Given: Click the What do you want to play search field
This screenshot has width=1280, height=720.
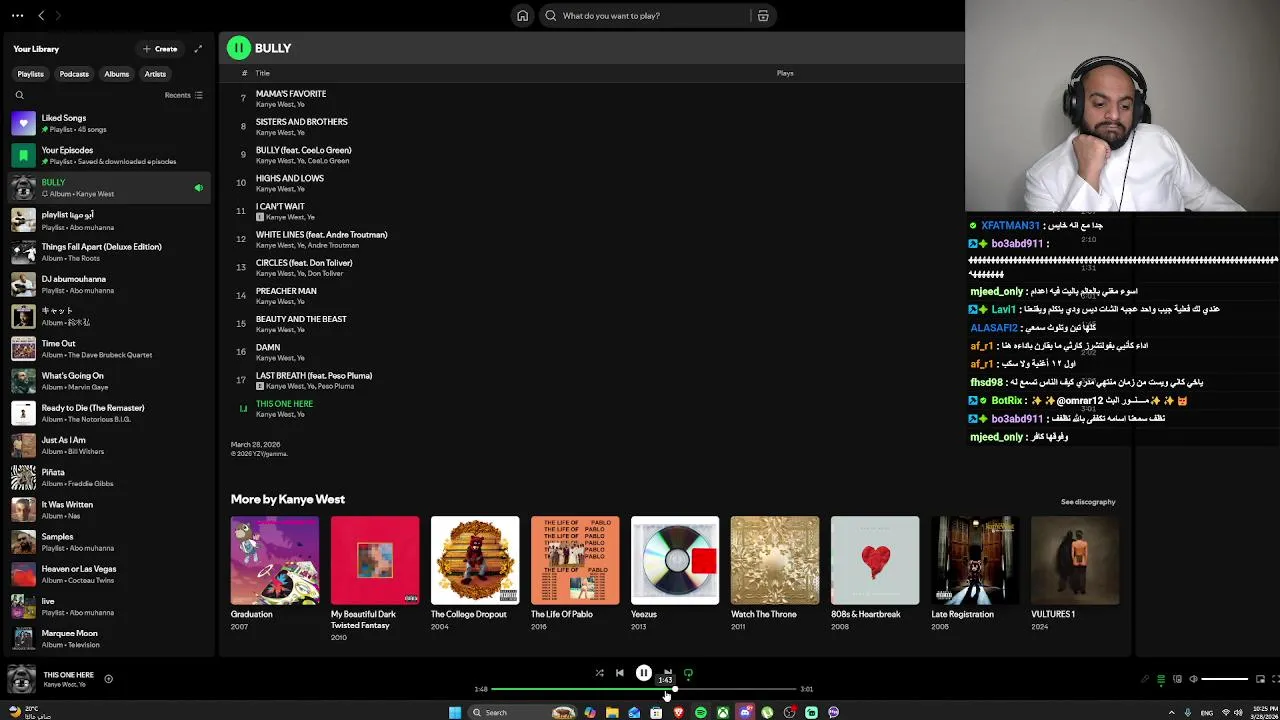Looking at the screenshot, I should pyautogui.click(x=645, y=16).
